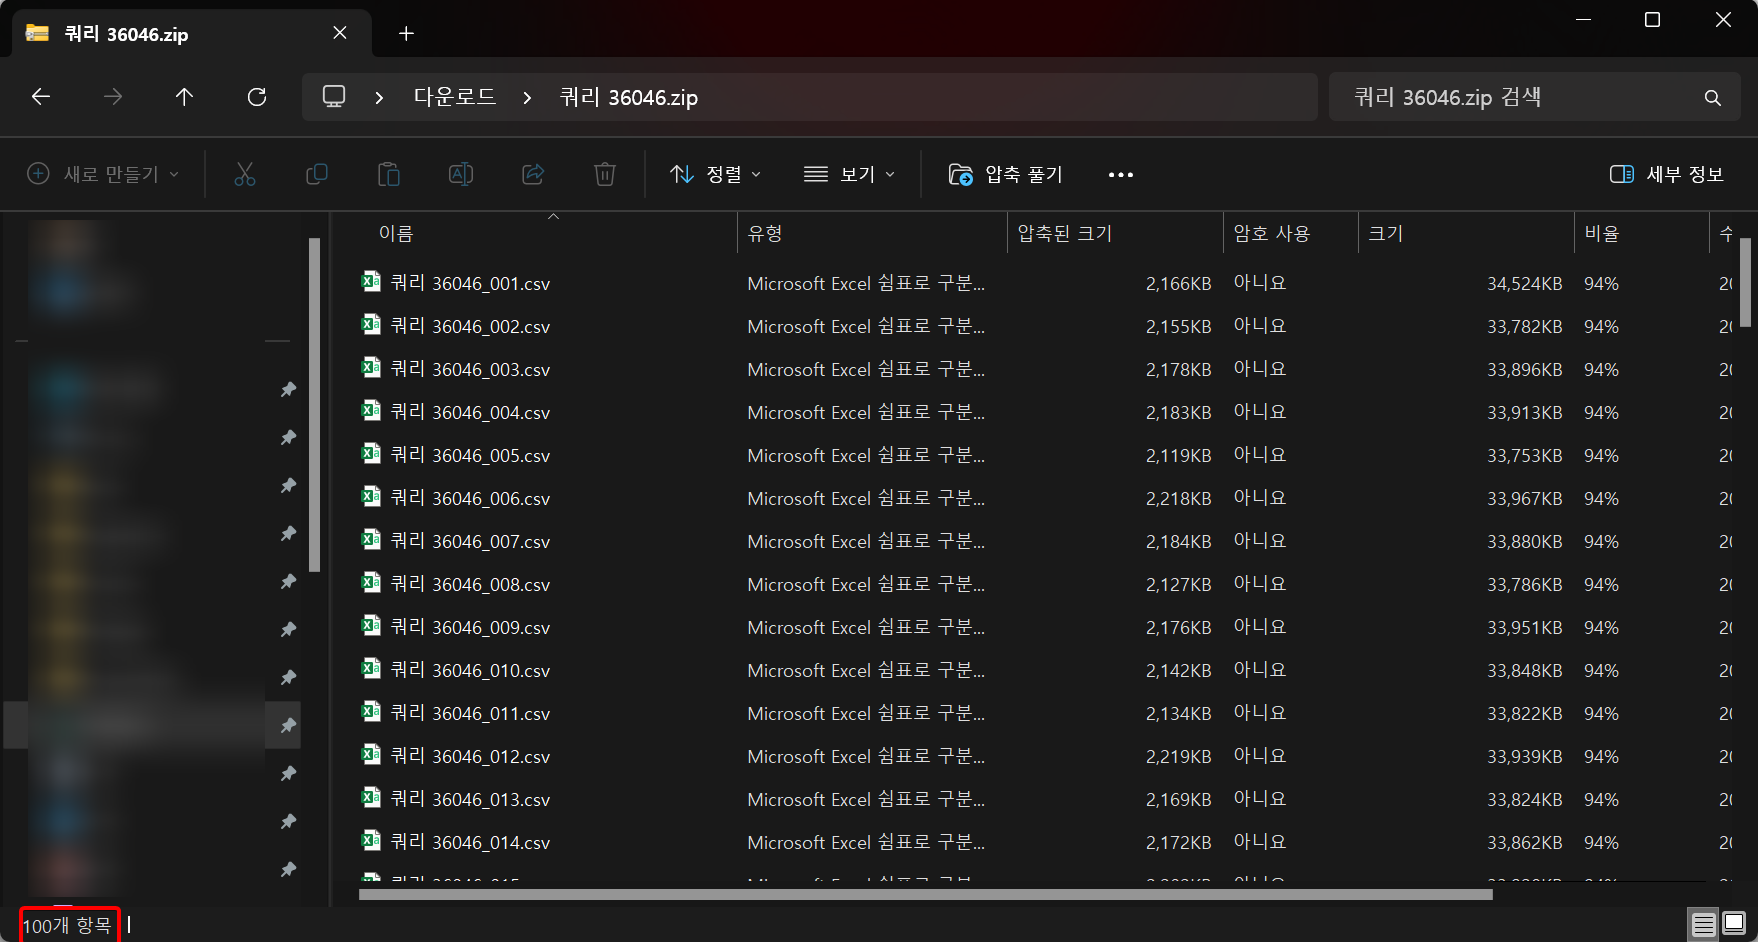The image size is (1758, 942).
Task: Click size value 33,967KB
Action: point(1524,499)
